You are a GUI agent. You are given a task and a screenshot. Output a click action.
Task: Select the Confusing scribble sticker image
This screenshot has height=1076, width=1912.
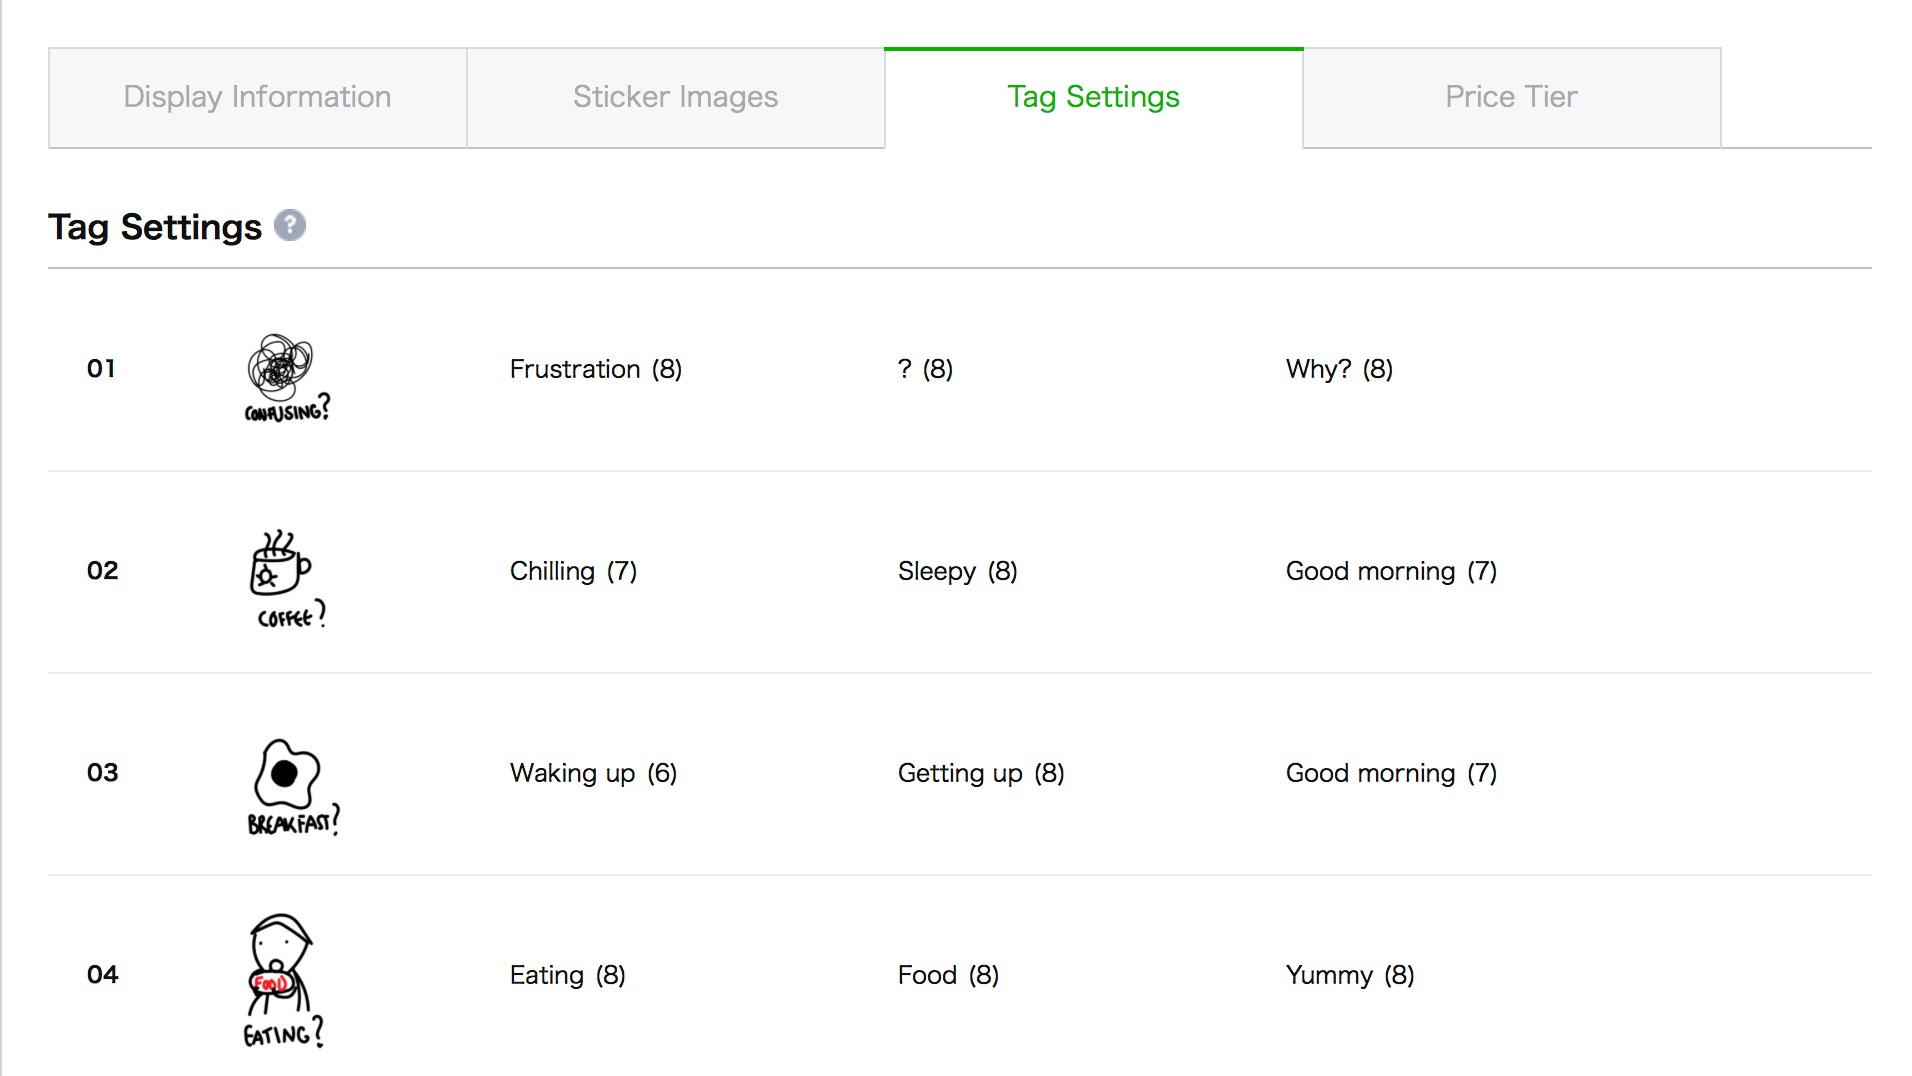point(288,377)
